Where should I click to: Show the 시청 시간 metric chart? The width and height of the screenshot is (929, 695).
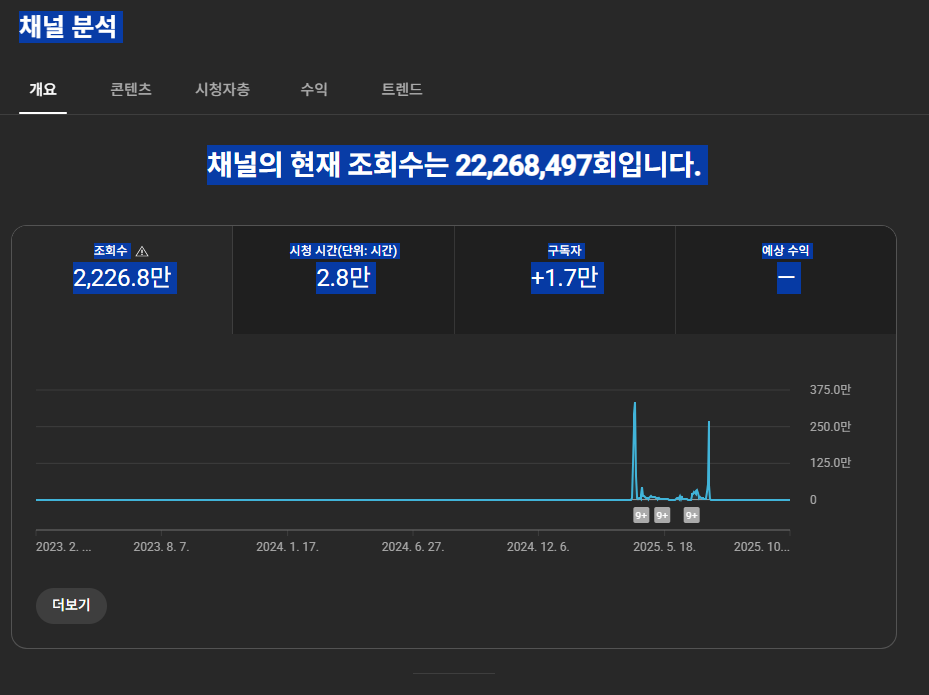coord(344,279)
